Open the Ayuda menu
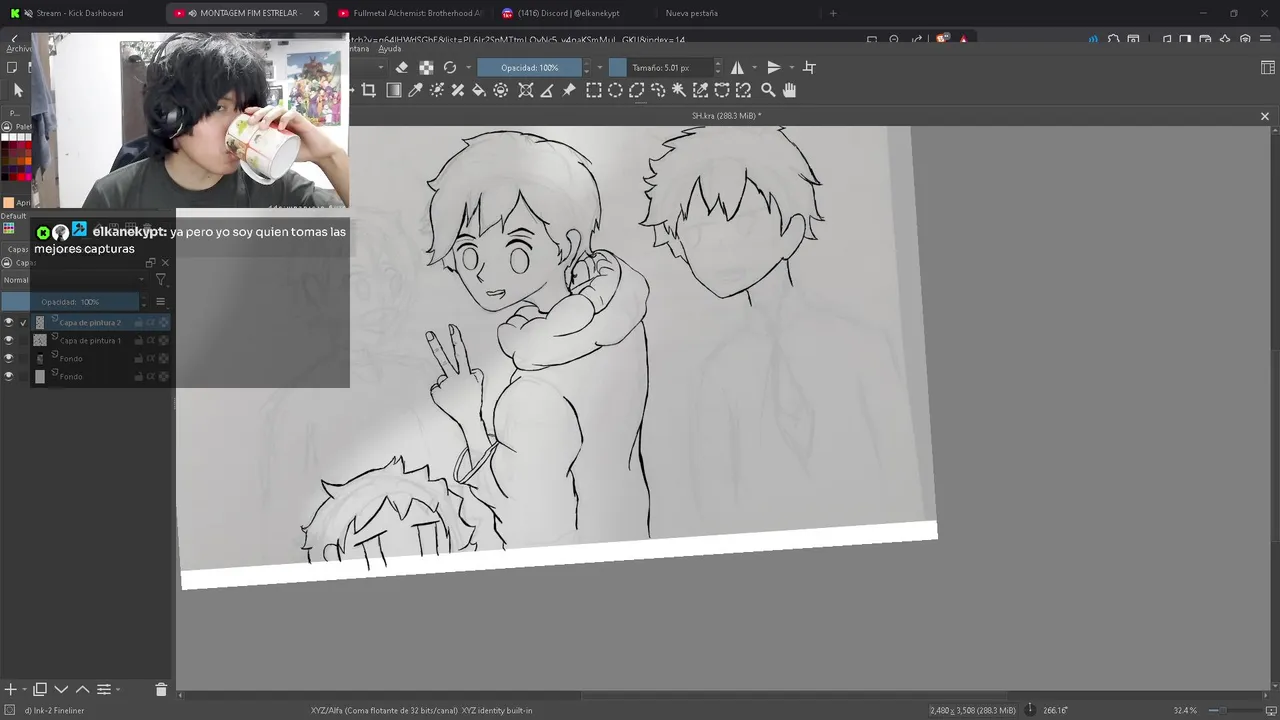This screenshot has height=720, width=1280. tap(390, 48)
